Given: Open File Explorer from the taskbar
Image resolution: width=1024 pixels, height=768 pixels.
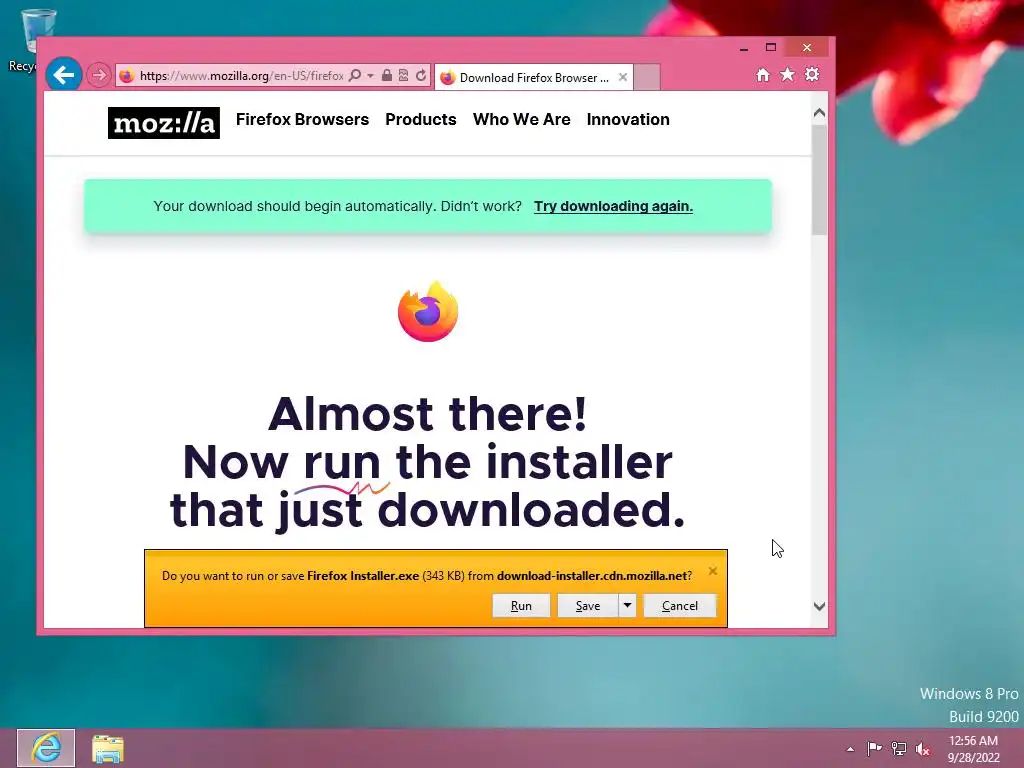Looking at the screenshot, I should tap(108, 748).
